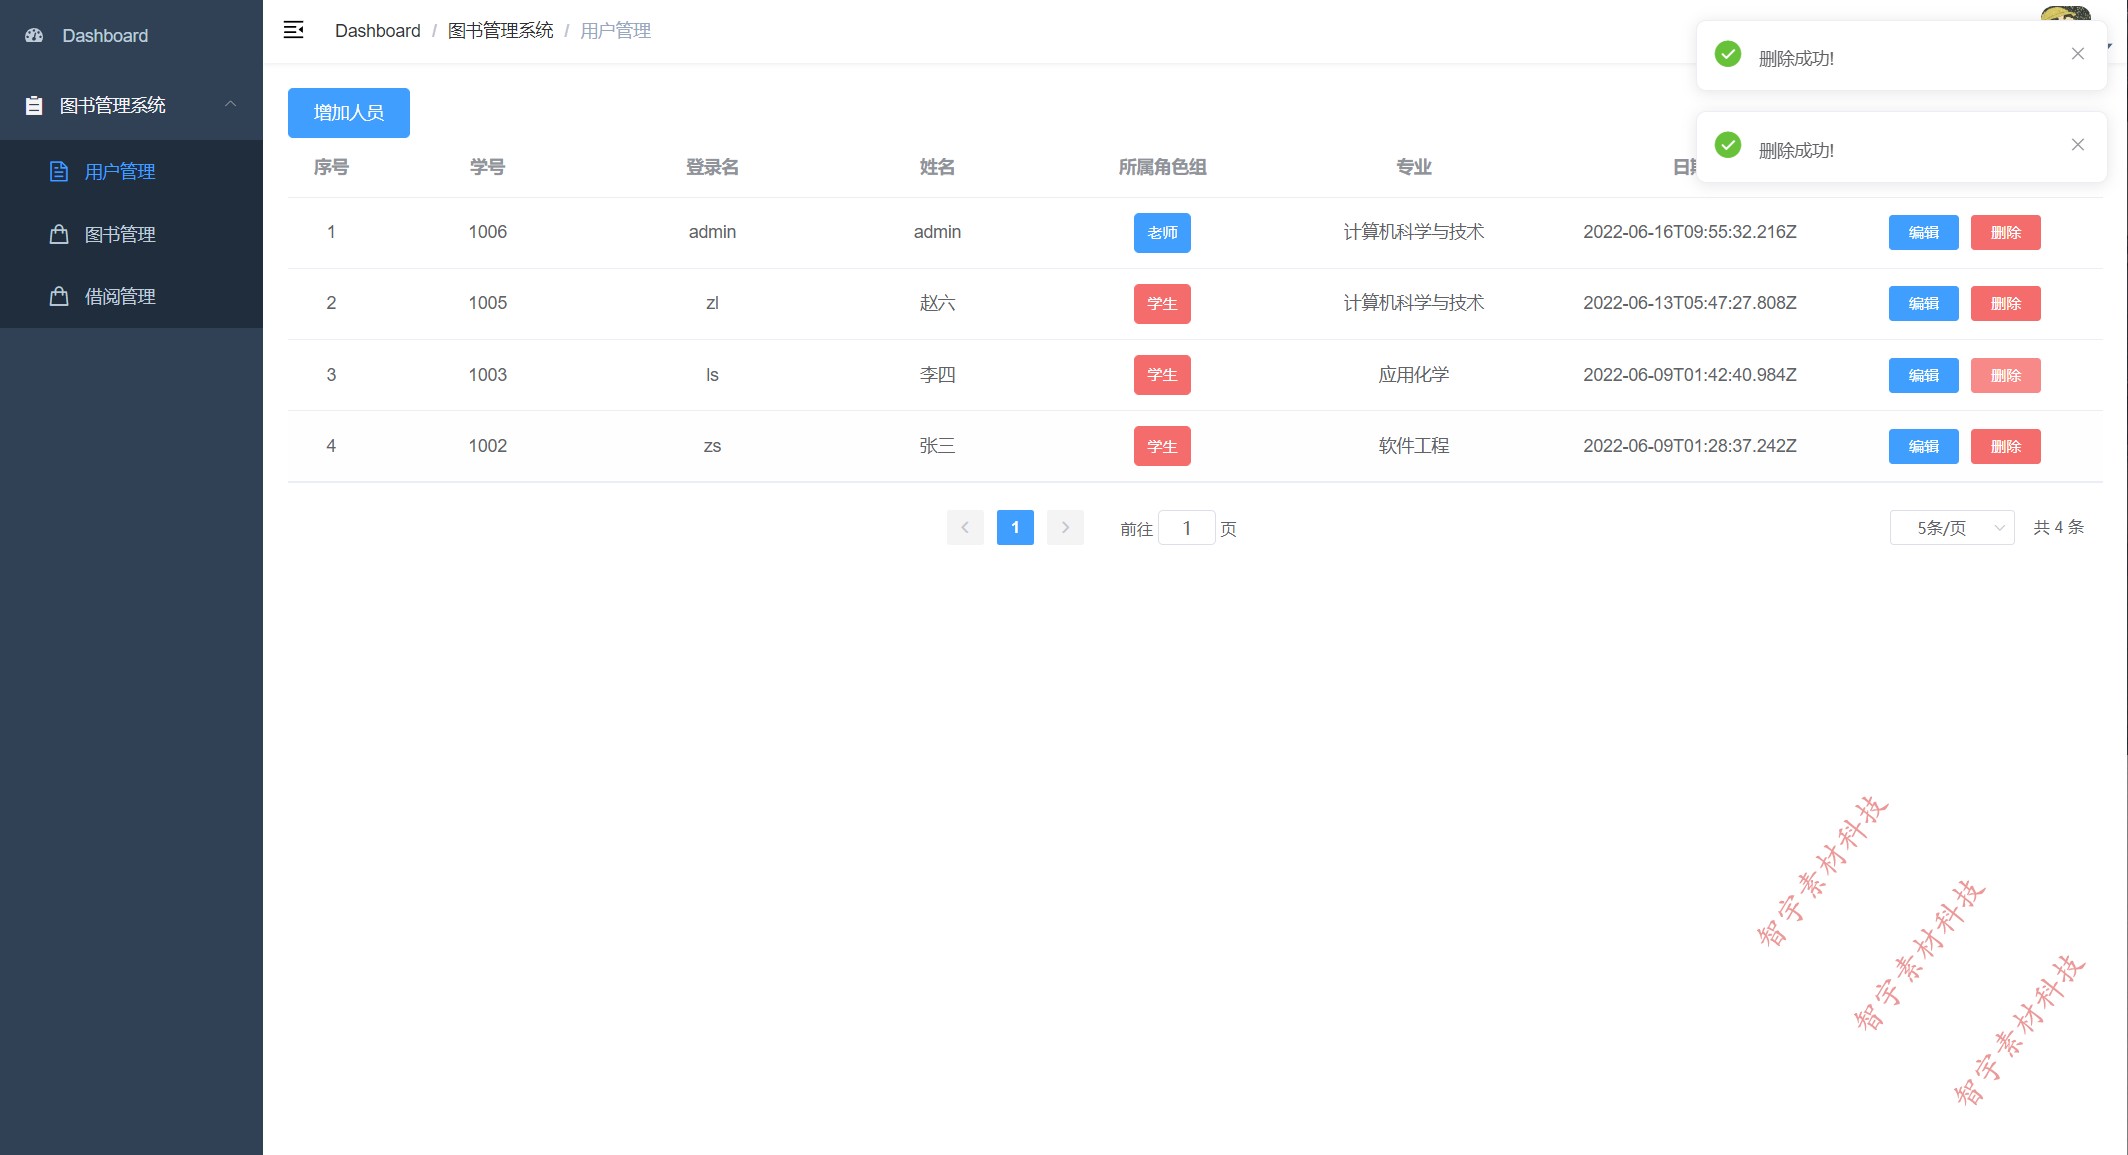Click student number 1006
Screen dimensions: 2128x1155
(488, 232)
